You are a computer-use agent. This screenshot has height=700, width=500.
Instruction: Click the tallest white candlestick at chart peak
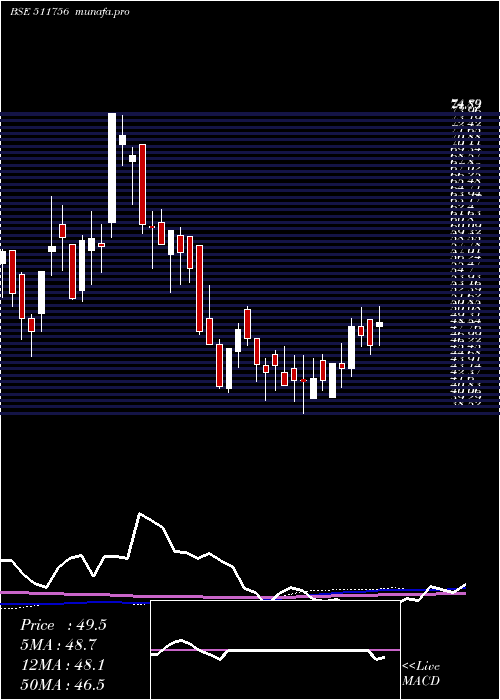(x=112, y=168)
